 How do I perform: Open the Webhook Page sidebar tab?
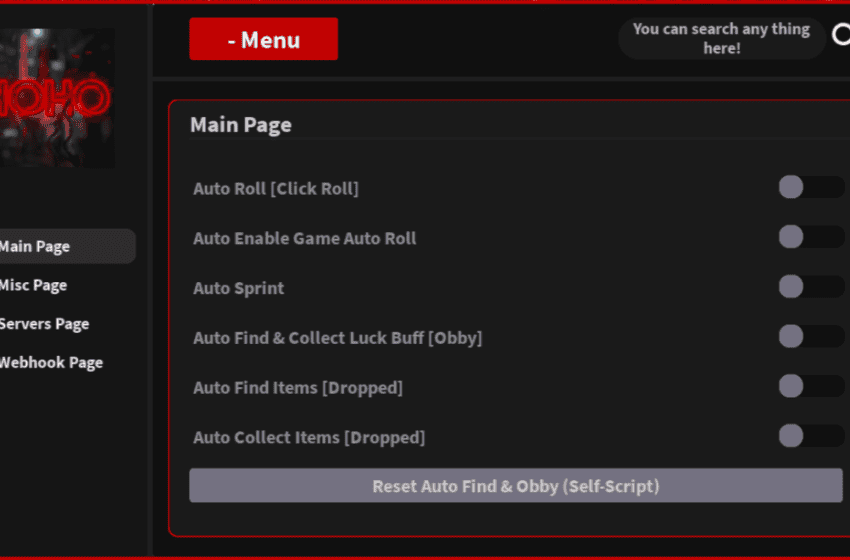(x=51, y=363)
